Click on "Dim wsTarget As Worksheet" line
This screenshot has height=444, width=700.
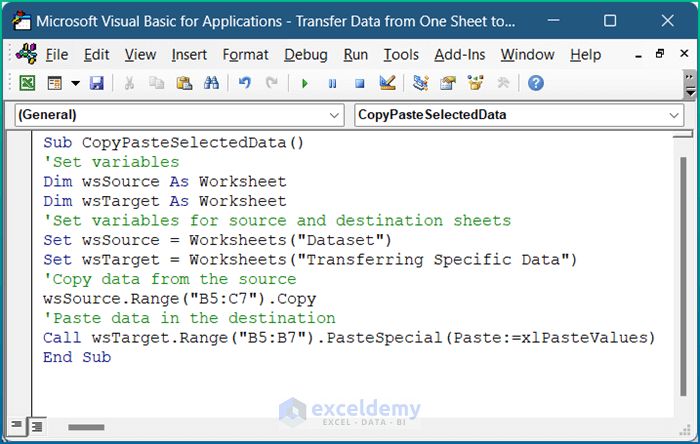165,201
